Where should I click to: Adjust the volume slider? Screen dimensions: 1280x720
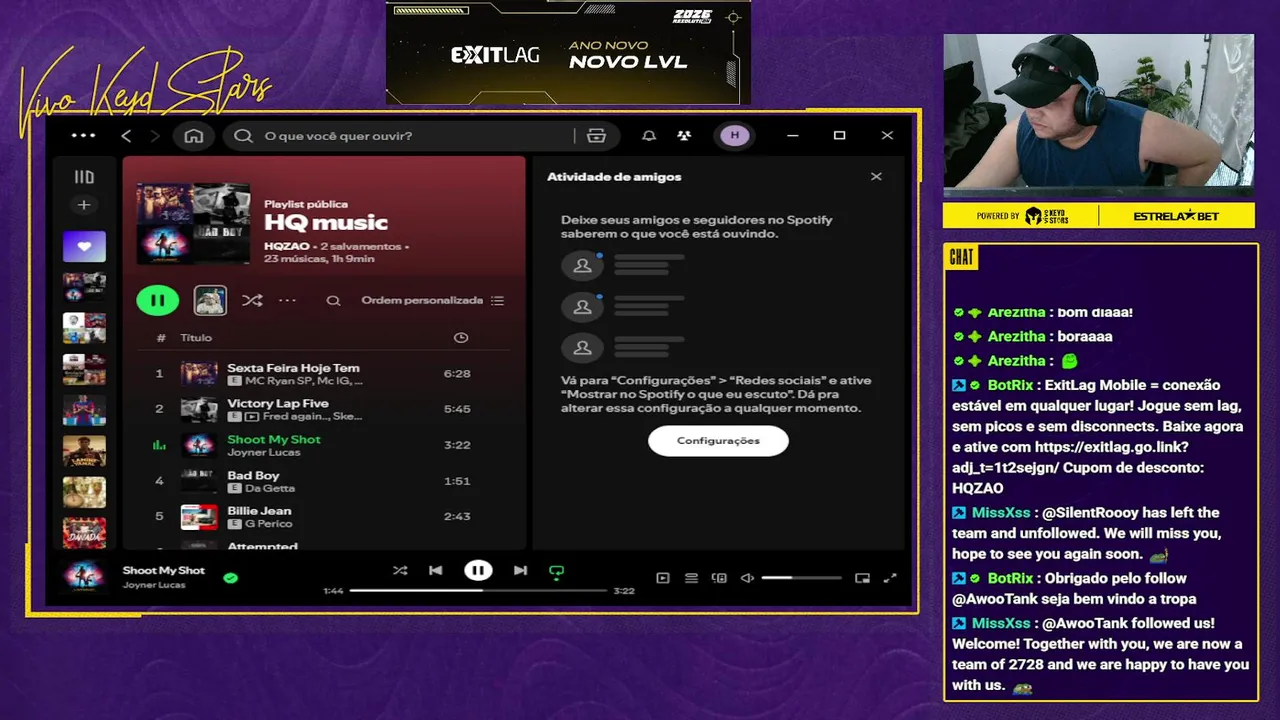tap(801, 578)
